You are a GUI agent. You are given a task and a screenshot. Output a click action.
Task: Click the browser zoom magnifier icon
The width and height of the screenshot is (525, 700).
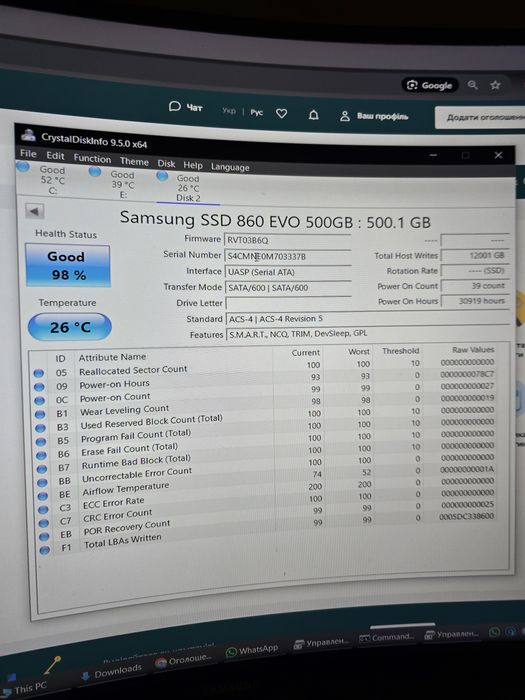tap(472, 85)
